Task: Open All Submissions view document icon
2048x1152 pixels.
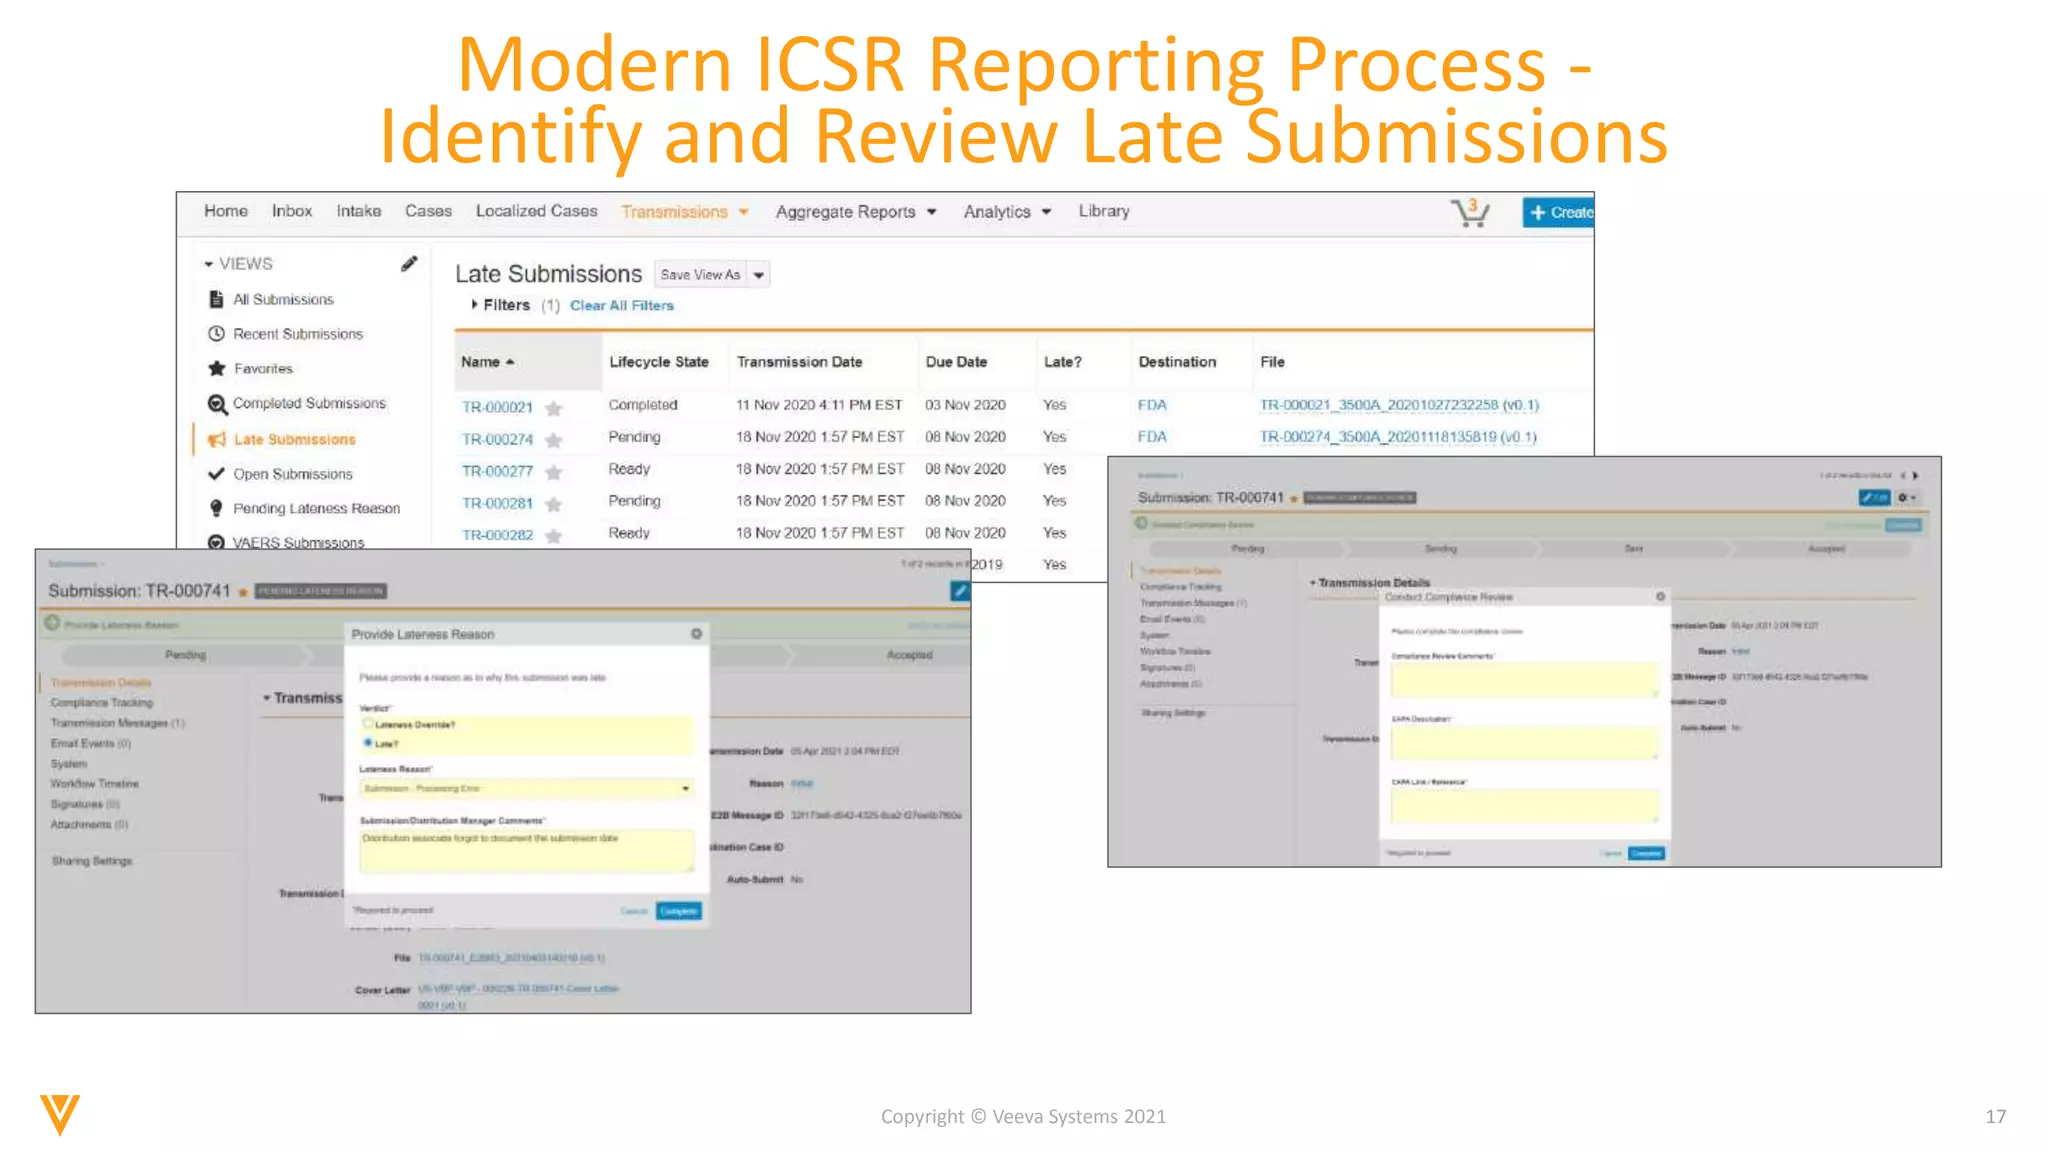Action: coord(216,299)
